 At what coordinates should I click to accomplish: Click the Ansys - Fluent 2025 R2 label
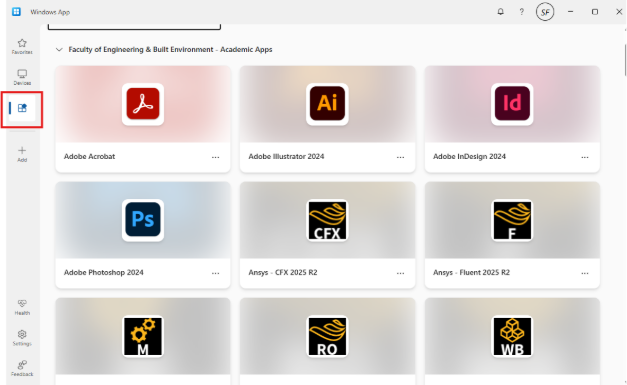[471, 273]
